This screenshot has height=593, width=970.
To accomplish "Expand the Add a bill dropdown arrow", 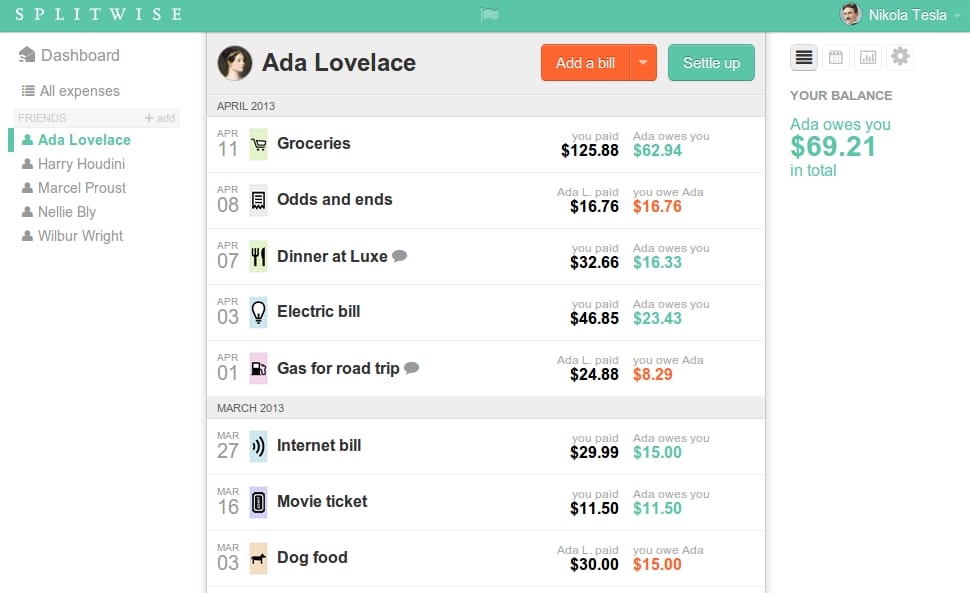I will tap(643, 62).
